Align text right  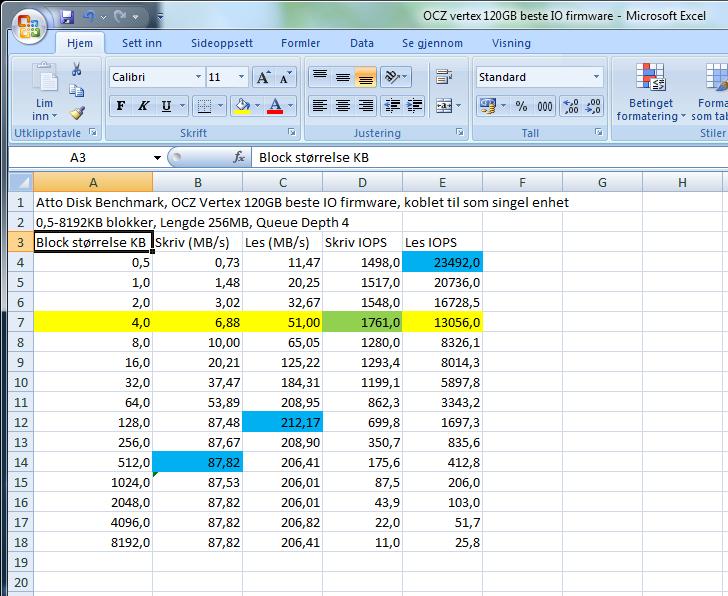[365, 106]
